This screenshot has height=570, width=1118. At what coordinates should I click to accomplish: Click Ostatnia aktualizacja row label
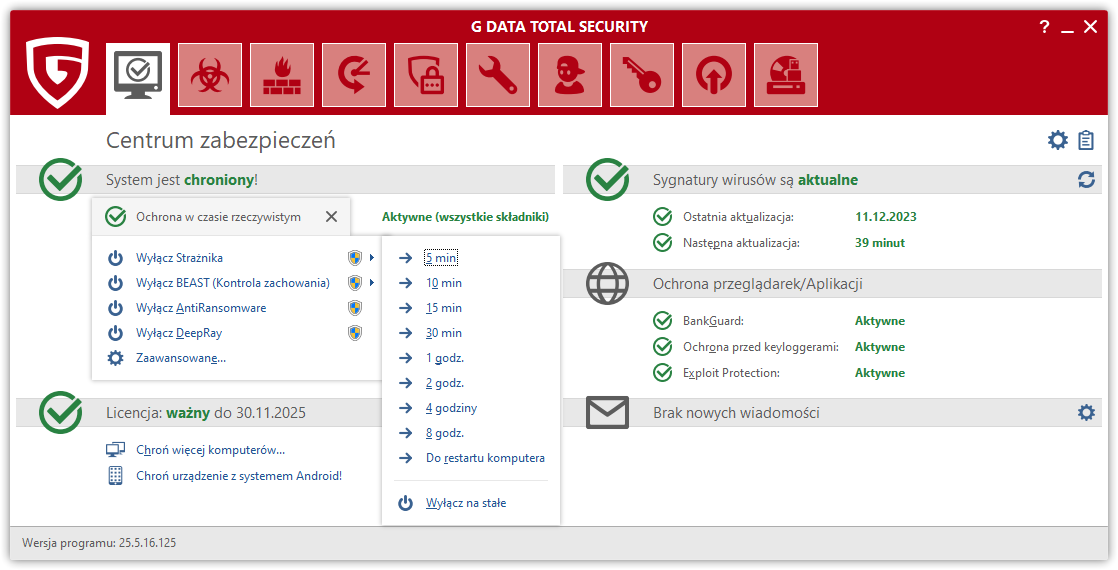tap(738, 217)
